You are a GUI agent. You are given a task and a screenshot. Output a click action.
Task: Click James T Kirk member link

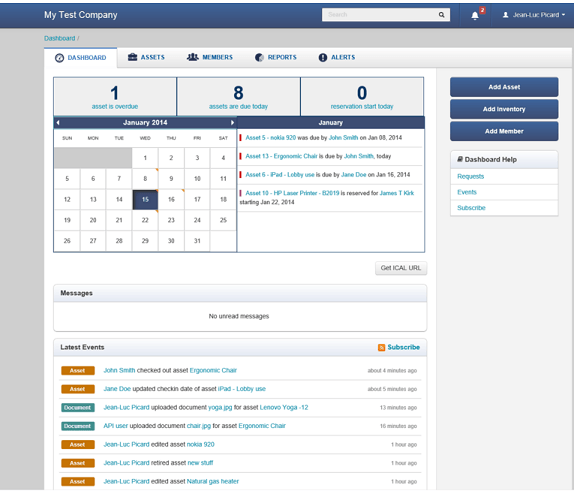point(397,193)
